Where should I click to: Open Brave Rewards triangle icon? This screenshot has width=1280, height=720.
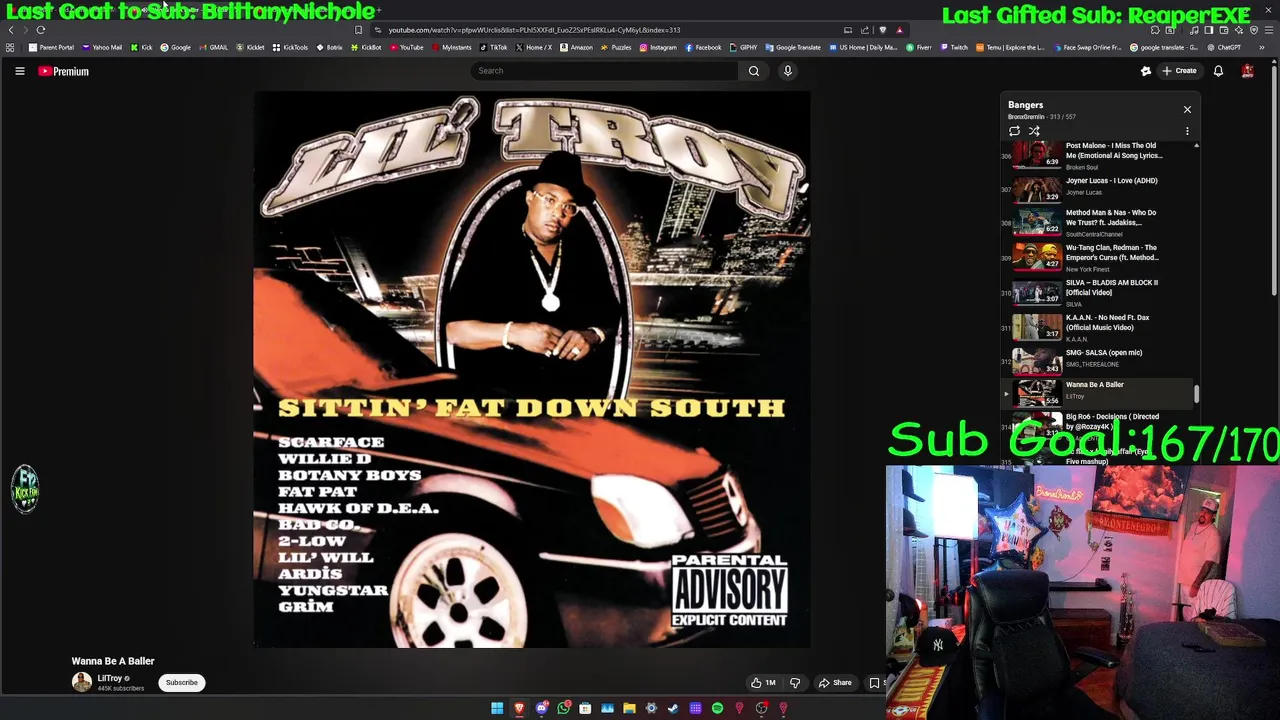[899, 30]
